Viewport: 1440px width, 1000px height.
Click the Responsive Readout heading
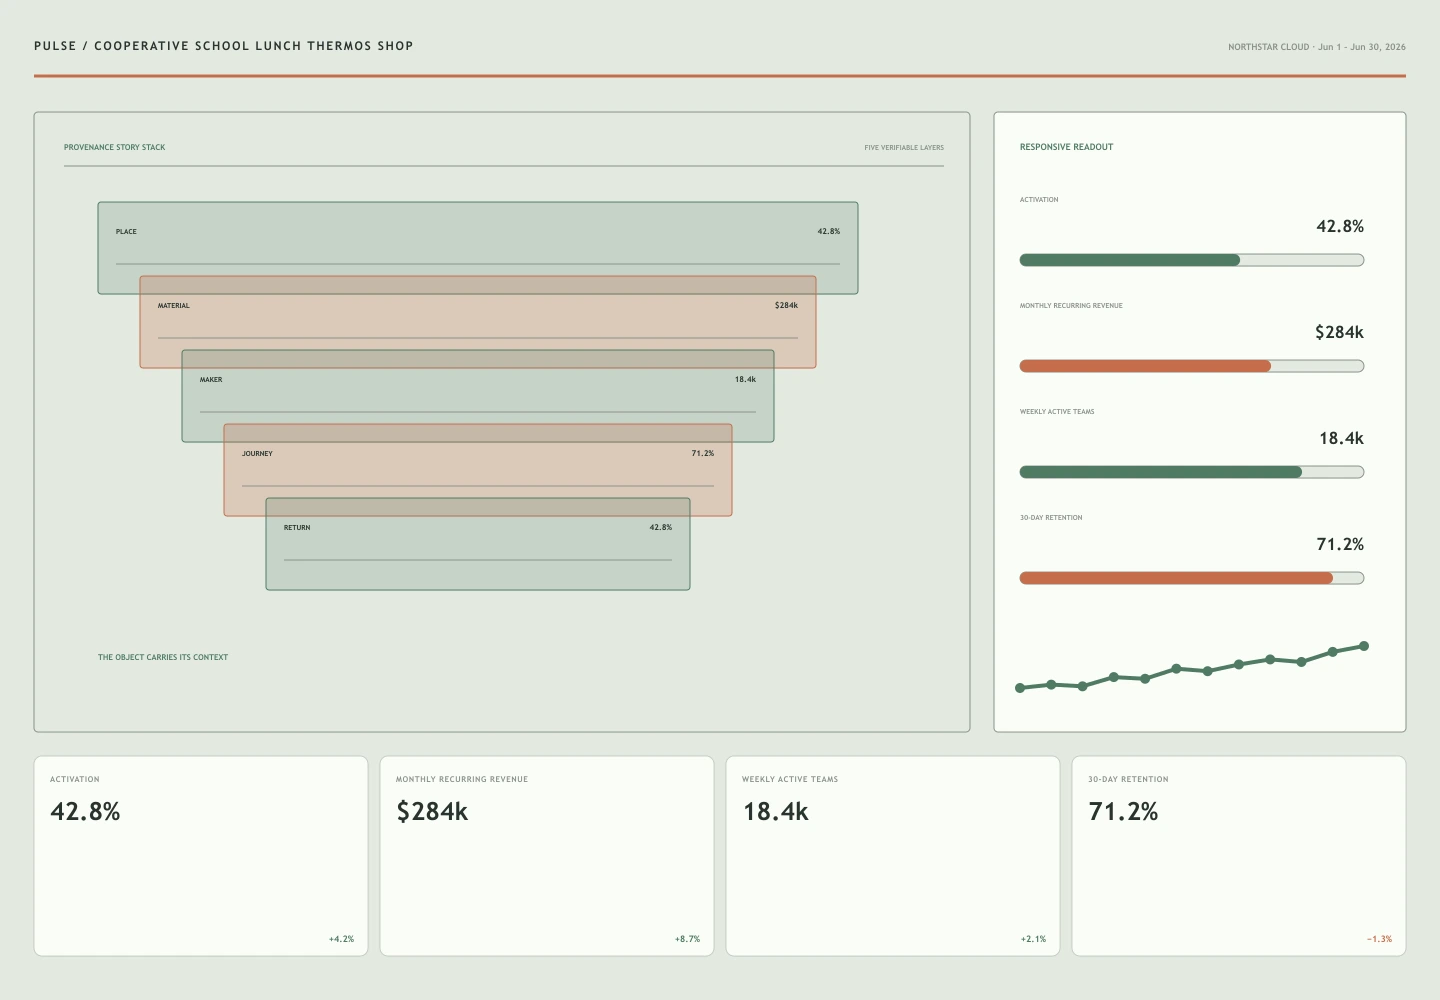click(x=1066, y=147)
